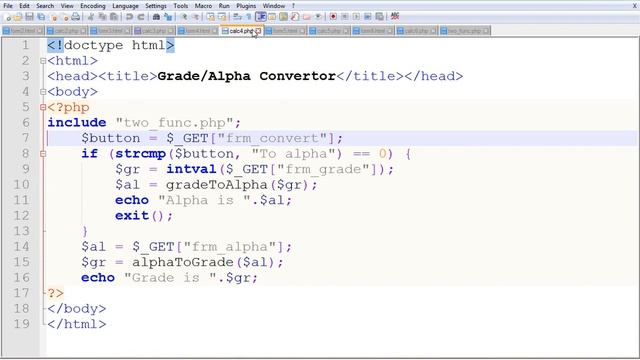
Task: Close the document using top-right X
Action: point(635,6)
